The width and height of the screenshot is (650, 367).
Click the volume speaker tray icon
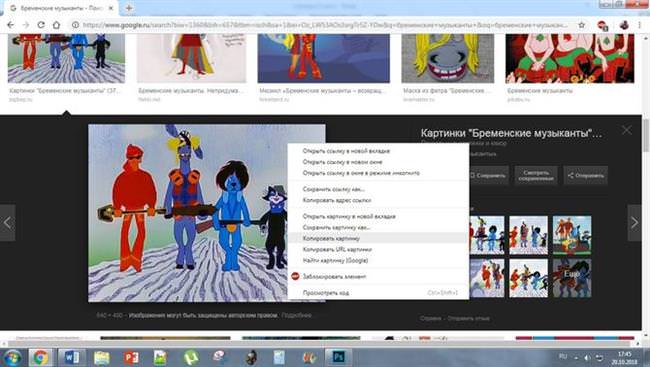click(x=587, y=357)
